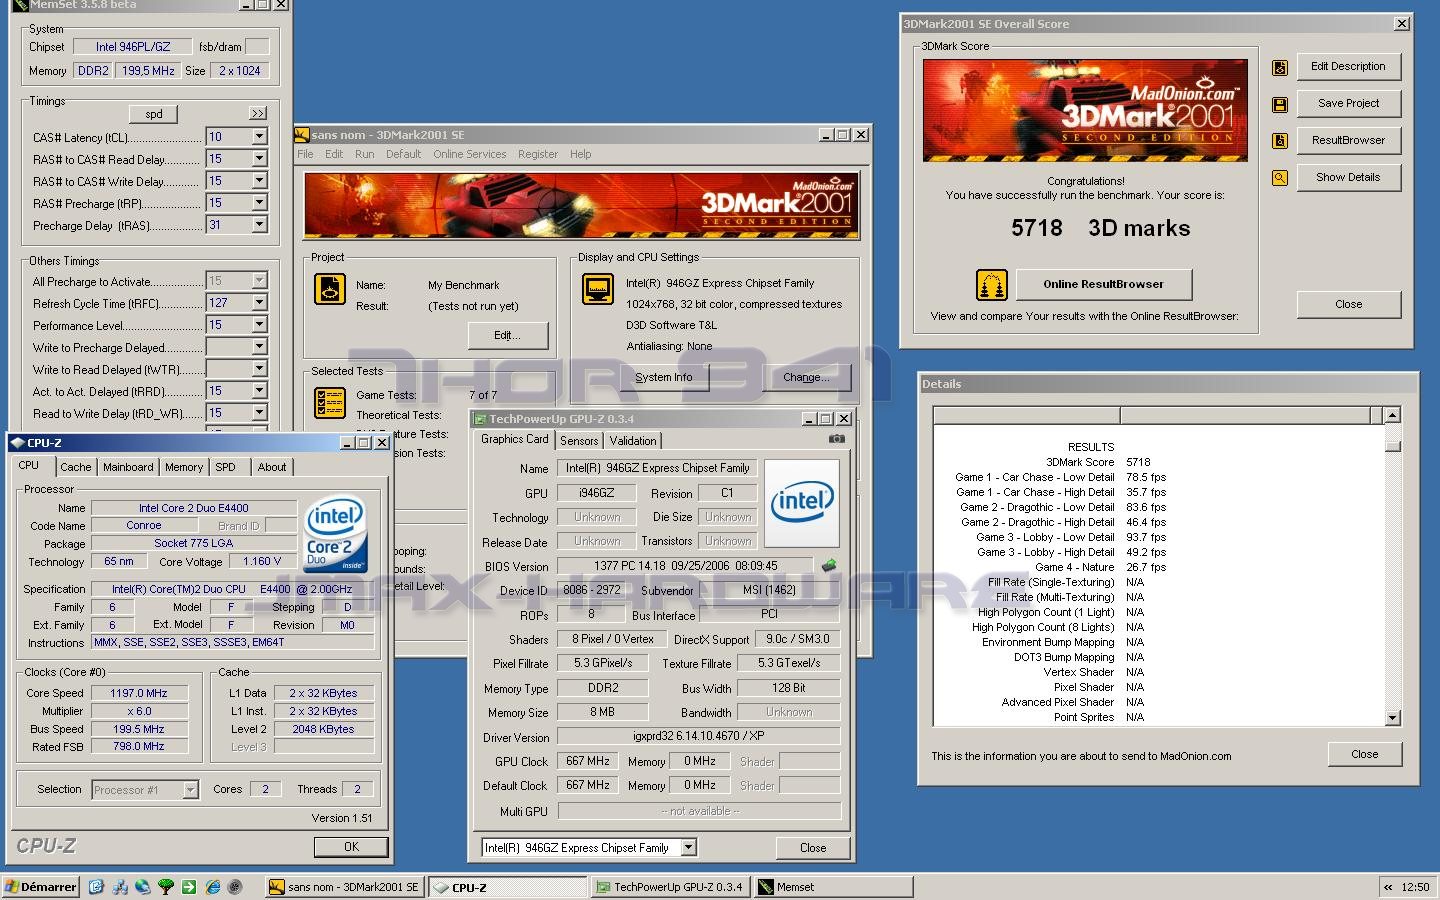Open CAS# Latency (tCL) dropdown
Viewport: 1440px width, 900px height.
point(259,137)
